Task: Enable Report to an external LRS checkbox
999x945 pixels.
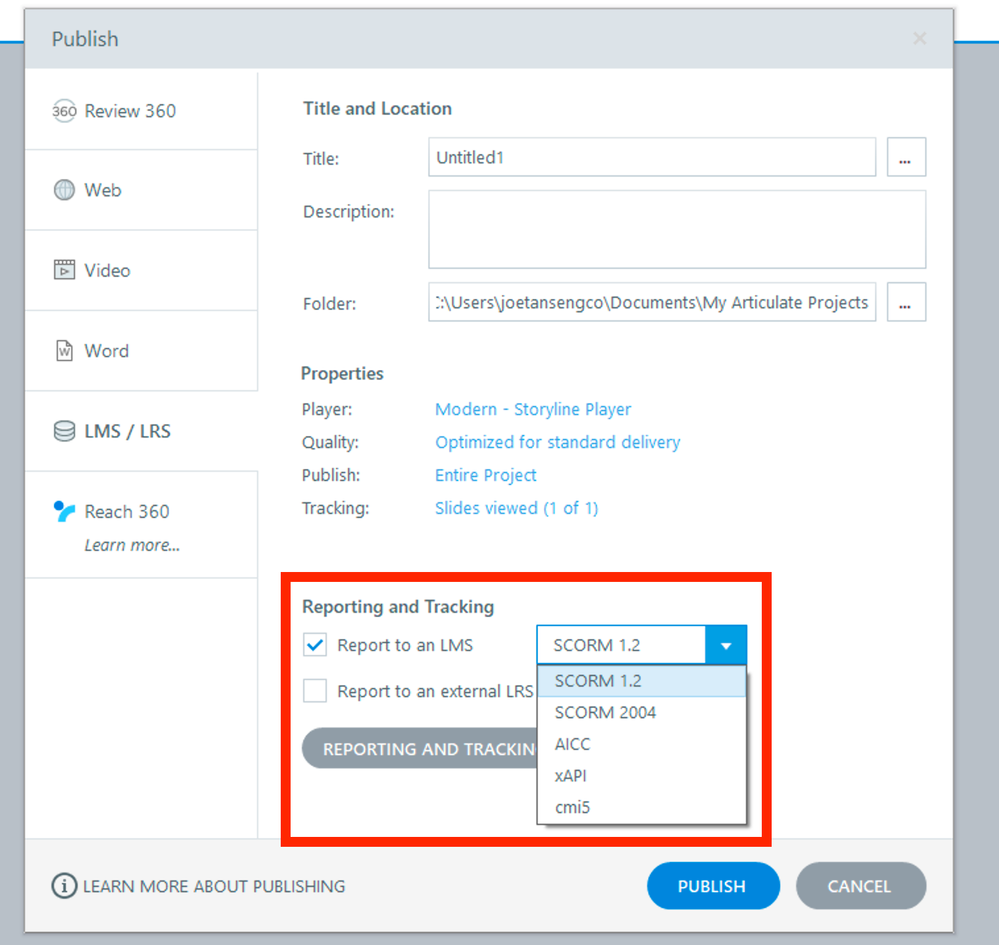Action: [x=315, y=691]
